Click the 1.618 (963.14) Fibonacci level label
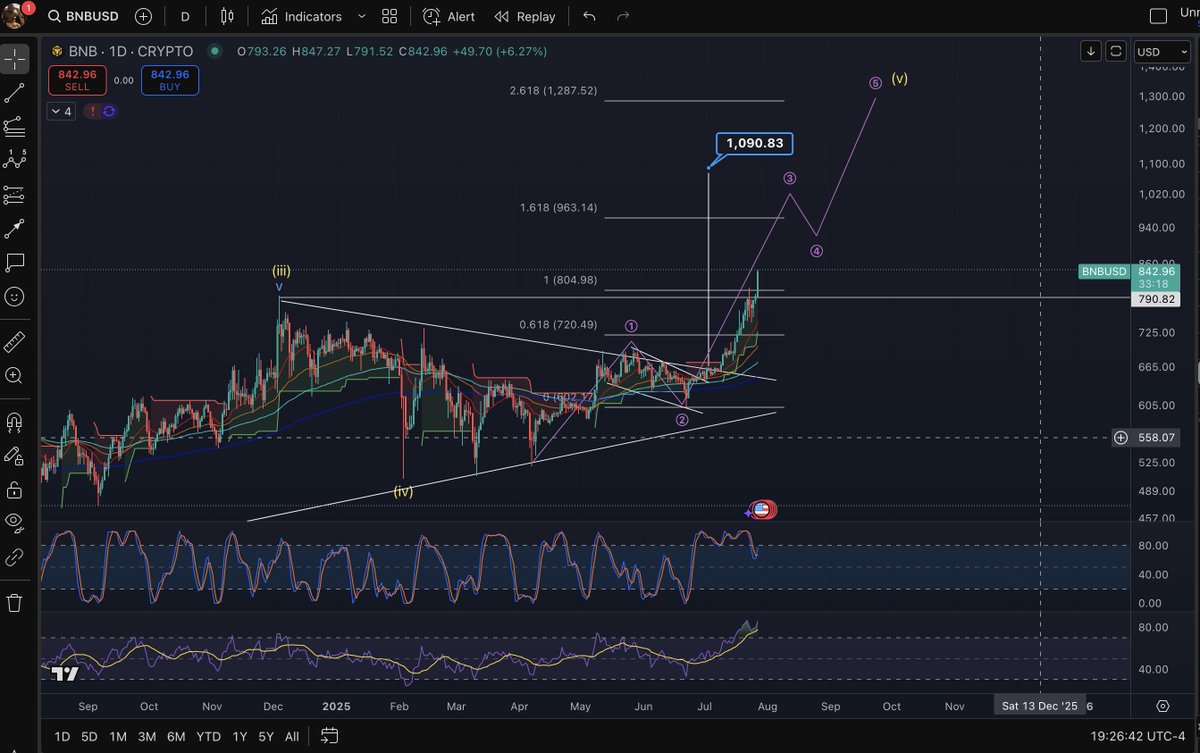The image size is (1200, 753). point(558,208)
